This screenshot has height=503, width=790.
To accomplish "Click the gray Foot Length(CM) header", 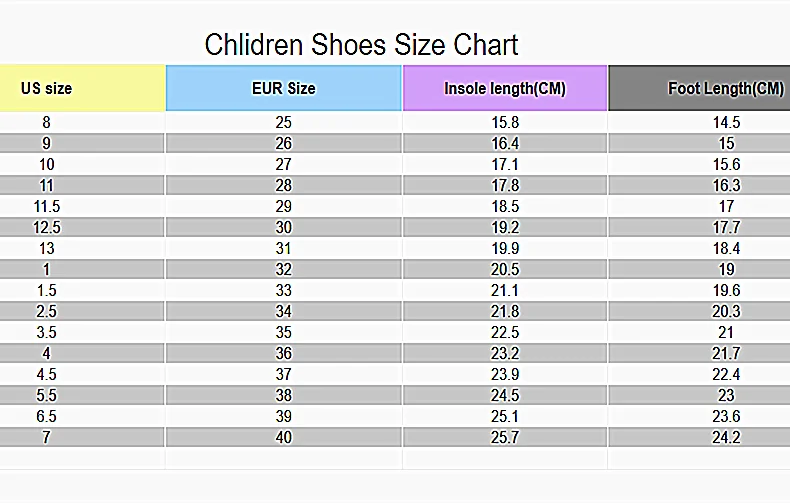I will 700,88.
